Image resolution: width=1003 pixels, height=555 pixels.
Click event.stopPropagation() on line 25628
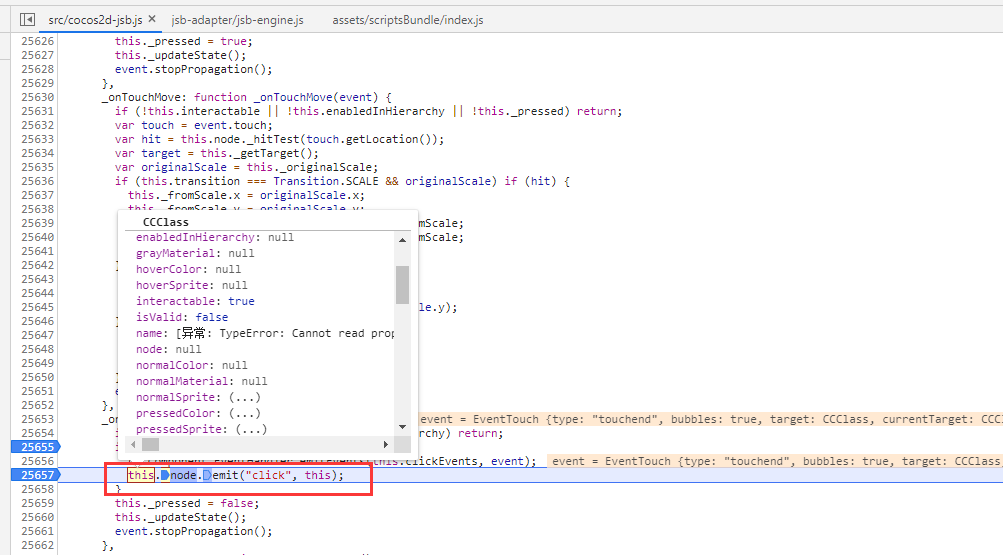(x=193, y=69)
